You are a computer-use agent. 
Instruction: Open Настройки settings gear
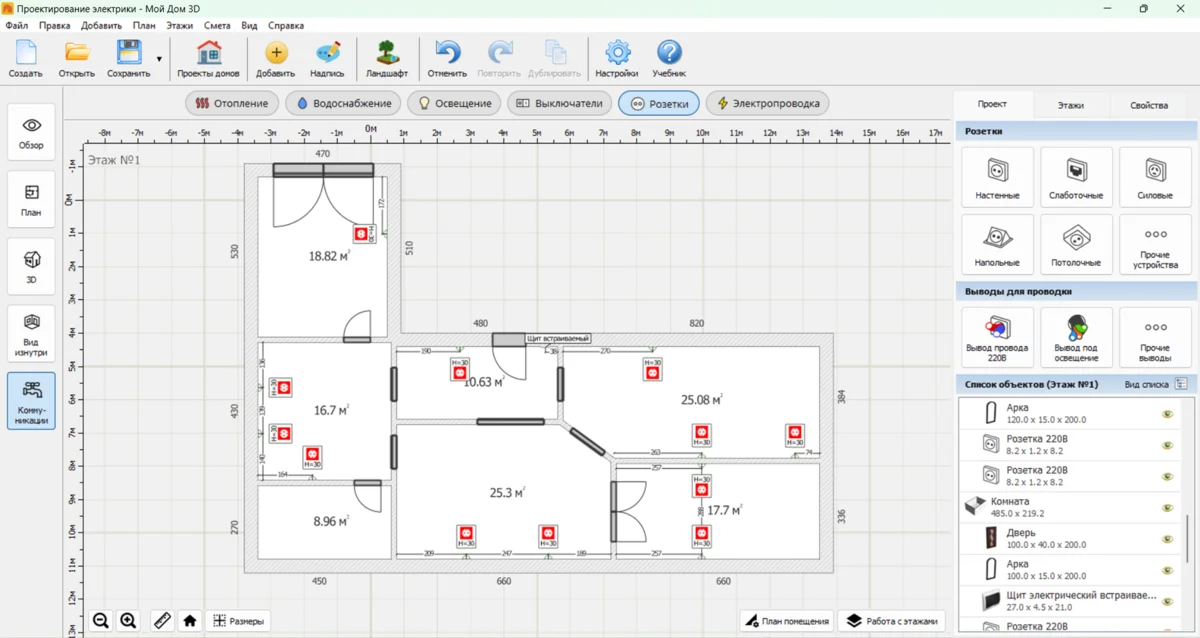[x=617, y=59]
